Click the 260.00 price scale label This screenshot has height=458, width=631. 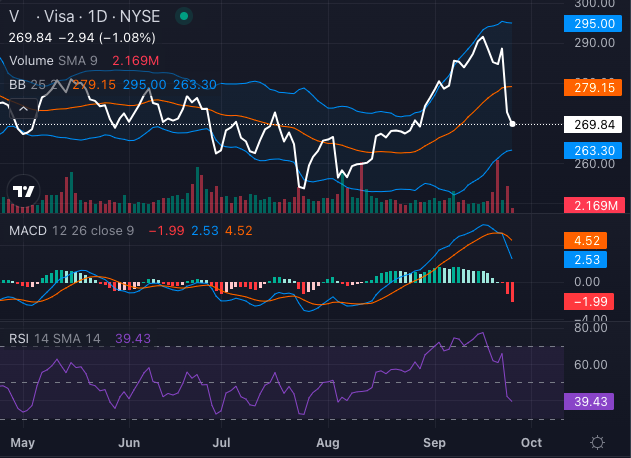click(594, 164)
